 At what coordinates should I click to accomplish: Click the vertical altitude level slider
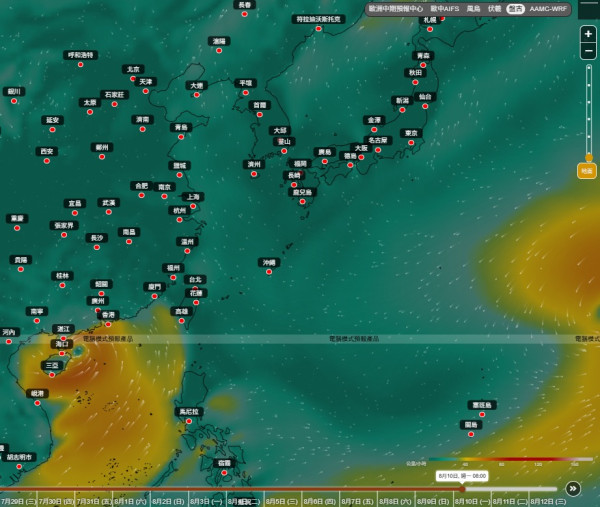tap(589, 112)
